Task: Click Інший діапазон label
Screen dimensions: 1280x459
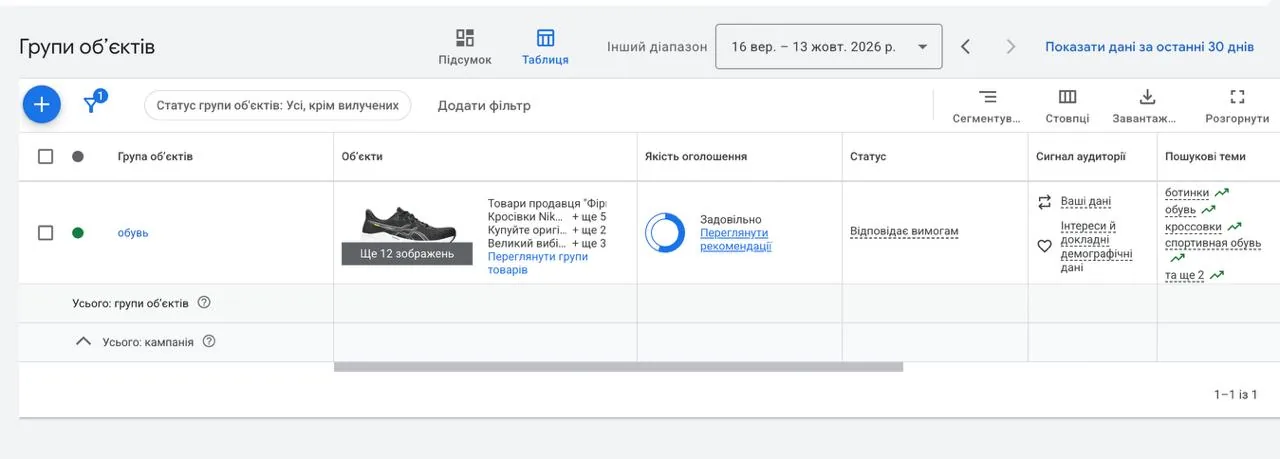Action: tap(657, 47)
